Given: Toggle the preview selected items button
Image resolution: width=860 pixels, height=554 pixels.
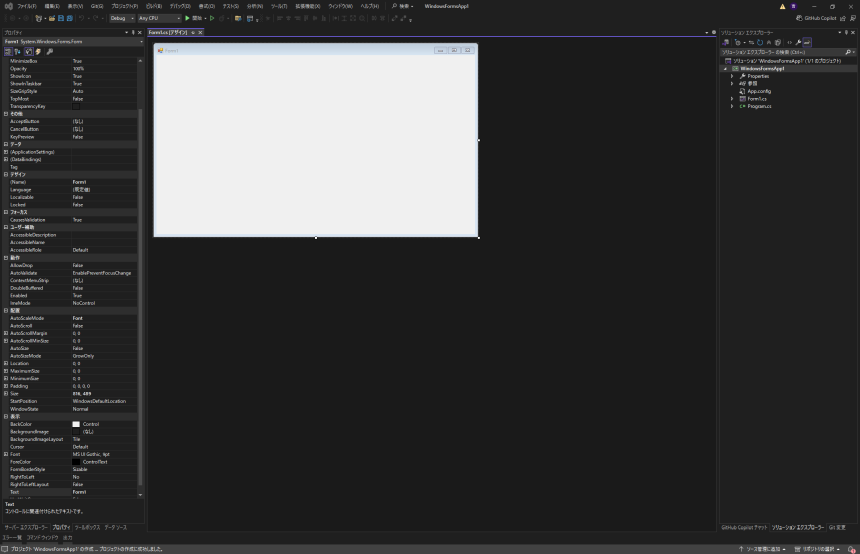Looking at the screenshot, I should pyautogui.click(x=807, y=42).
